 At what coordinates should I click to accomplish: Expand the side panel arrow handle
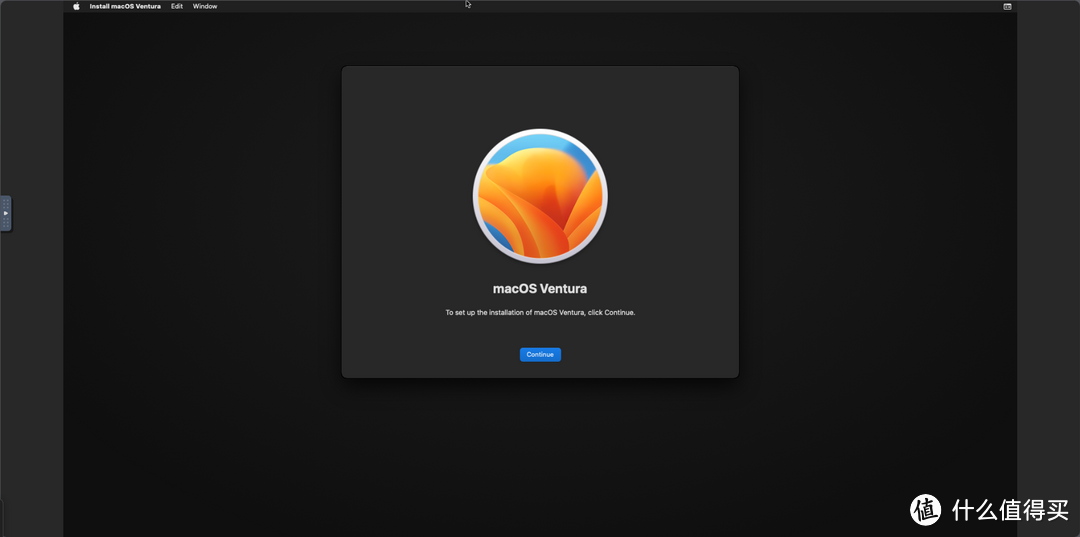click(x=6, y=213)
